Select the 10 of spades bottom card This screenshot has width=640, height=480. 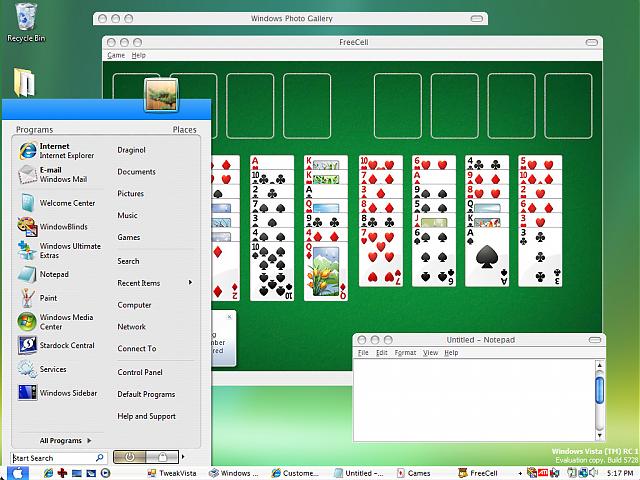pyautogui.click(x=272, y=271)
